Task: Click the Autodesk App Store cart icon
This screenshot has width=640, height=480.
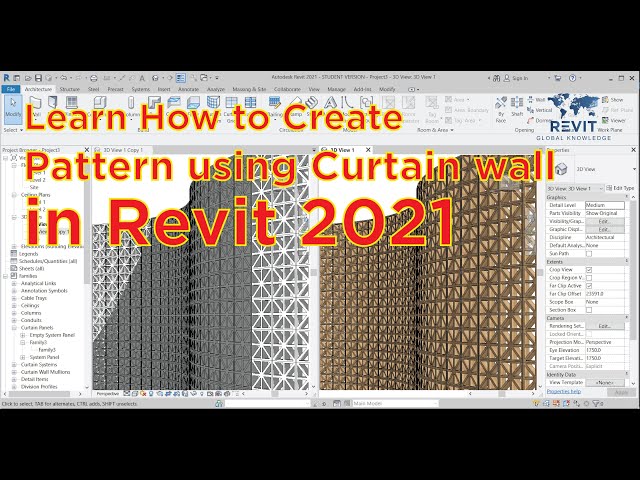Action: click(x=558, y=78)
